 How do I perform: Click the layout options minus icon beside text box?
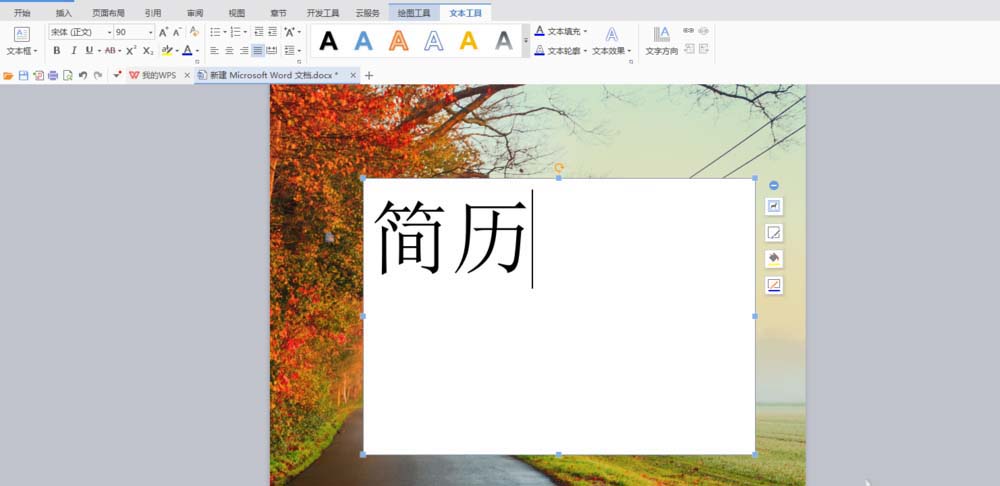pos(774,186)
